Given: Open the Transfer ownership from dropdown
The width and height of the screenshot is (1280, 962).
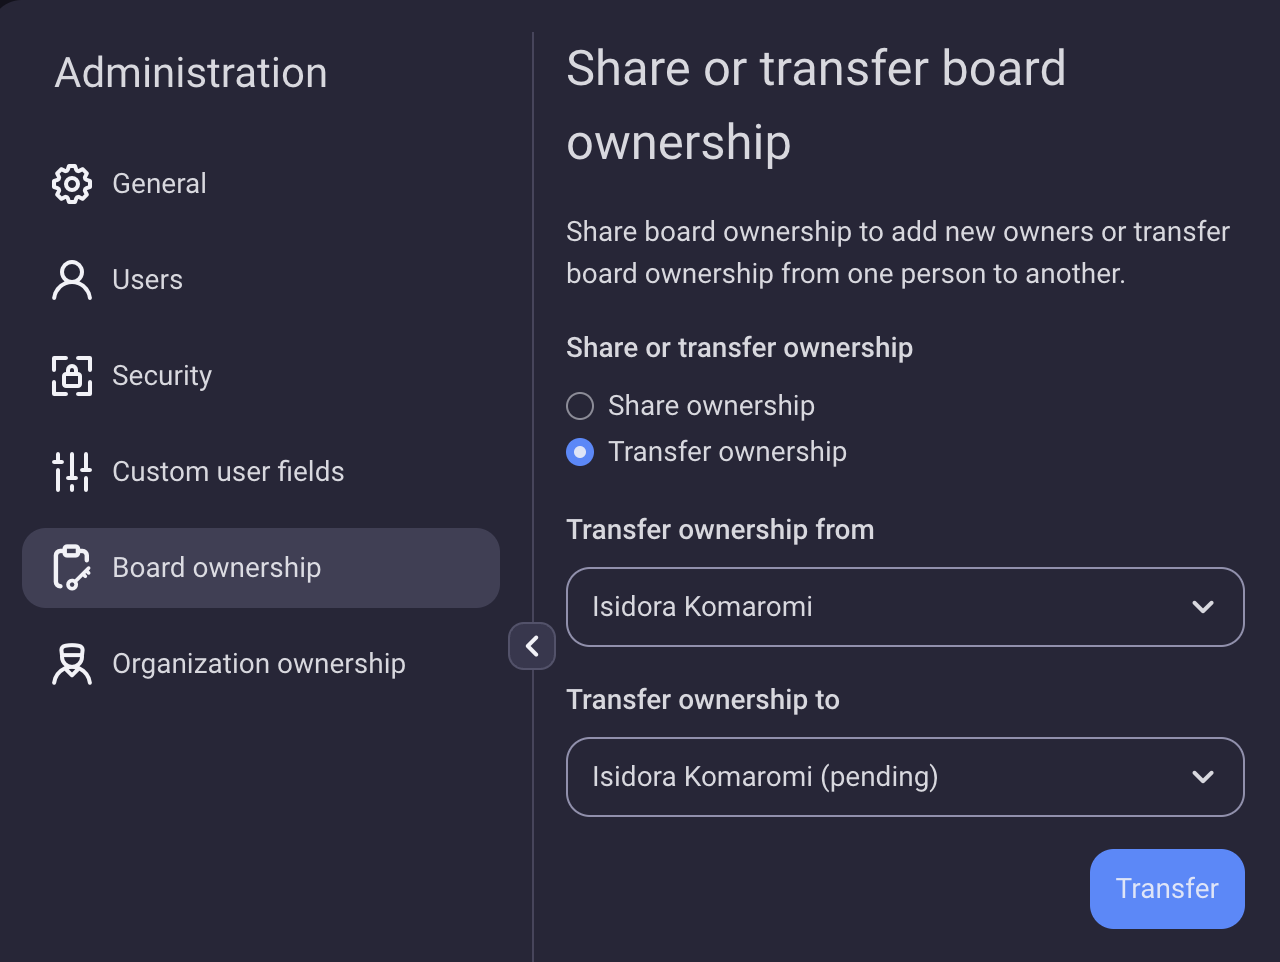Looking at the screenshot, I should point(905,607).
